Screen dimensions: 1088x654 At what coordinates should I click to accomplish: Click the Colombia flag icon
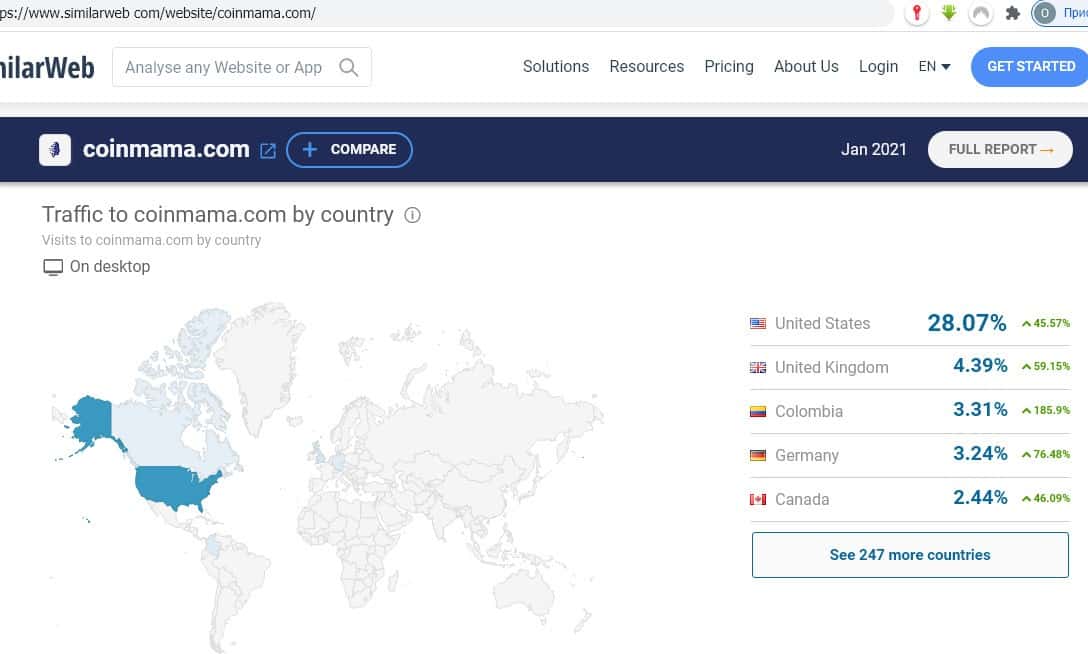coord(758,411)
